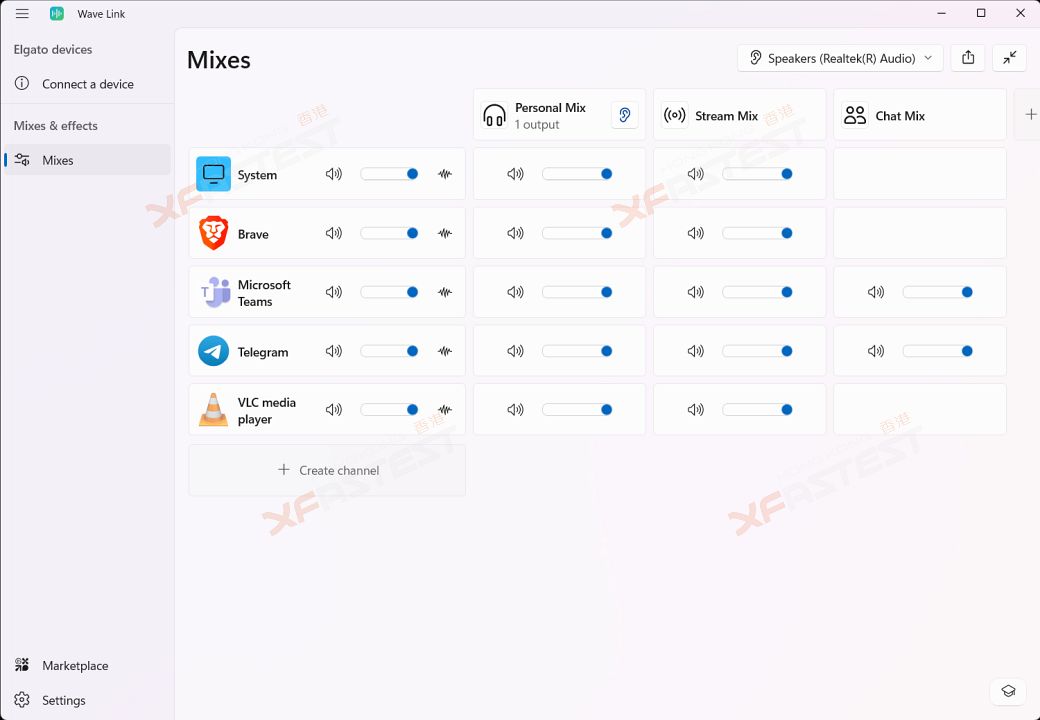This screenshot has height=720, width=1040.
Task: Add a new mix with plus icon
Action: pyautogui.click(x=1030, y=115)
